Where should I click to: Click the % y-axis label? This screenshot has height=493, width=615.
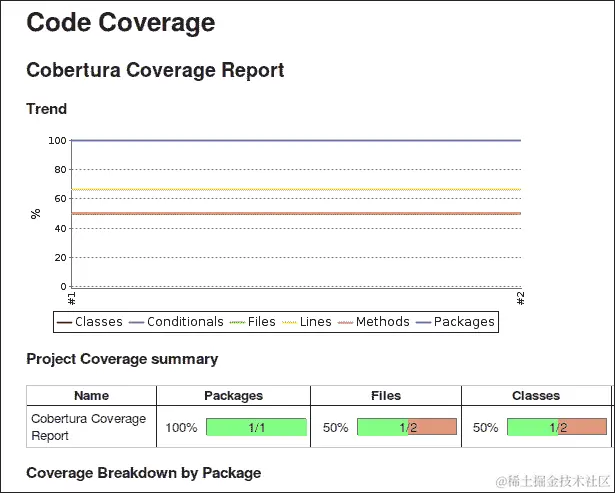click(x=35, y=214)
